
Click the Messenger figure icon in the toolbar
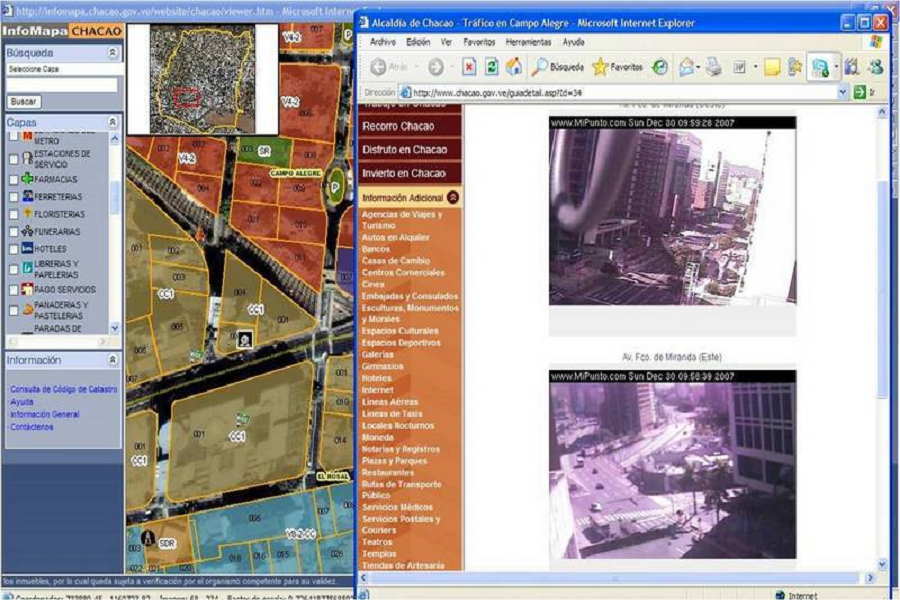tap(876, 67)
